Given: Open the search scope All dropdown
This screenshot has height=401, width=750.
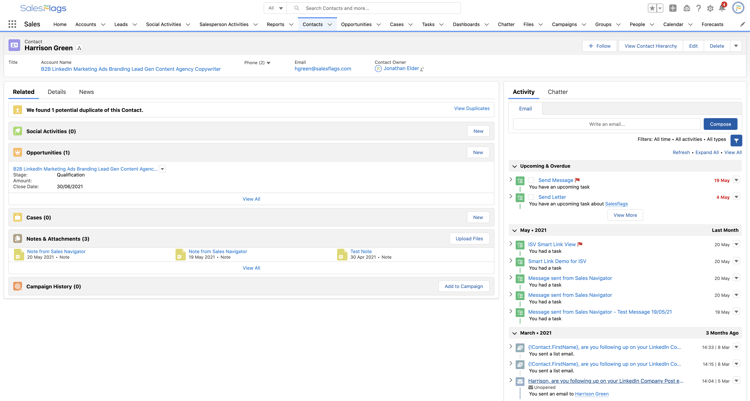Looking at the screenshot, I should (x=276, y=8).
